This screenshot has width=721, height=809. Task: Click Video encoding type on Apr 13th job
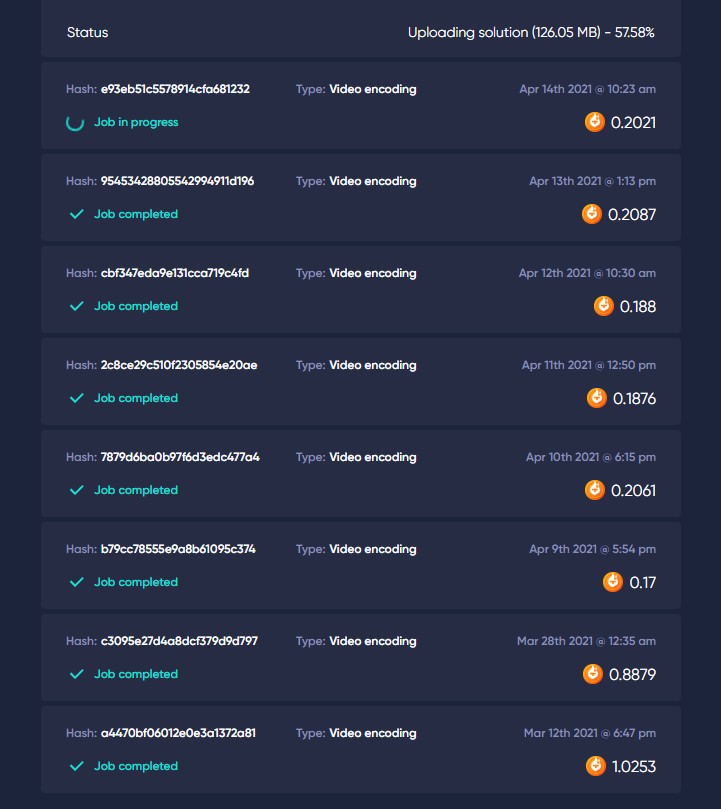pyautogui.click(x=373, y=181)
